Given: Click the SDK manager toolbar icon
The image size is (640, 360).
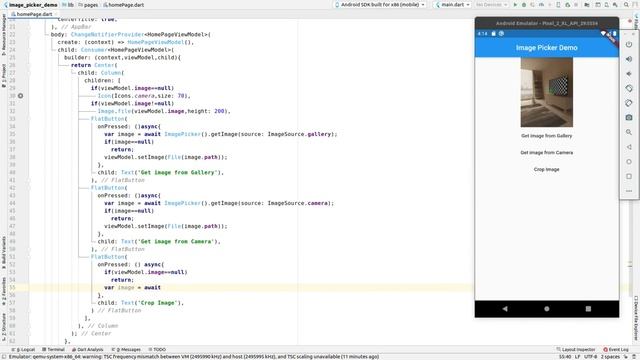Looking at the screenshot, I should 615,5.
